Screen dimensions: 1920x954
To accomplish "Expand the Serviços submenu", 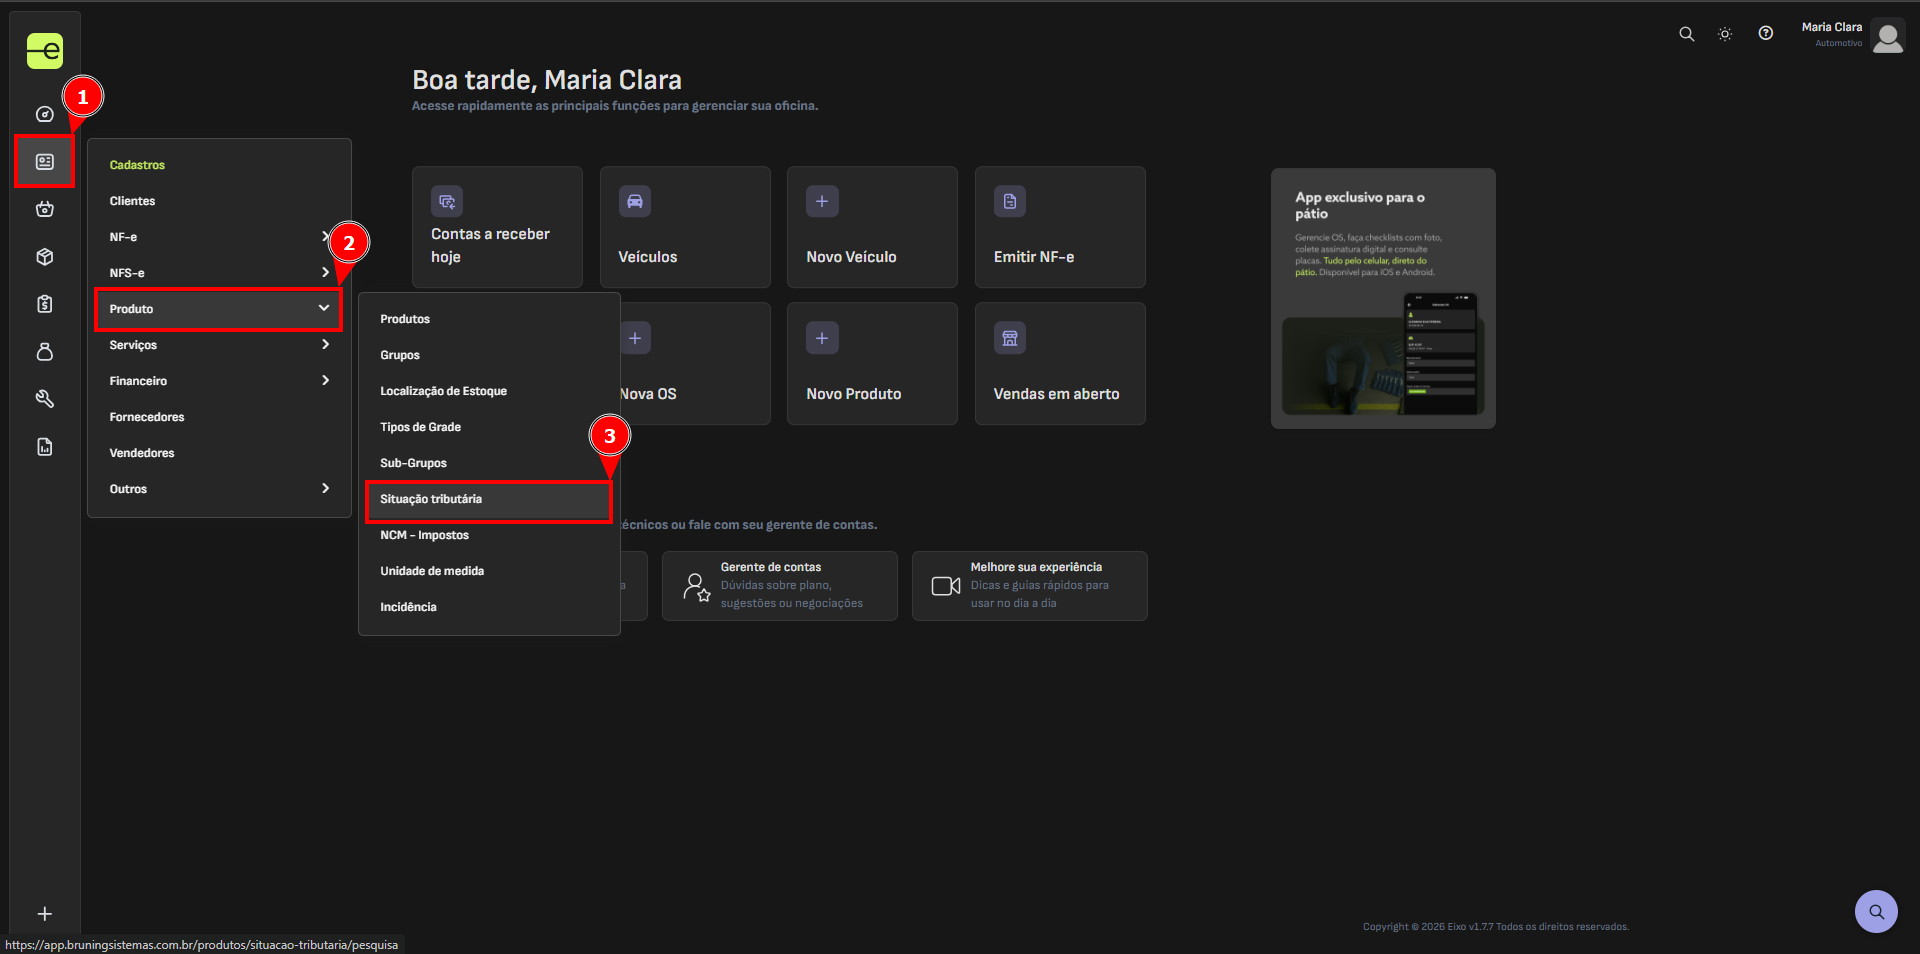I will 218,345.
